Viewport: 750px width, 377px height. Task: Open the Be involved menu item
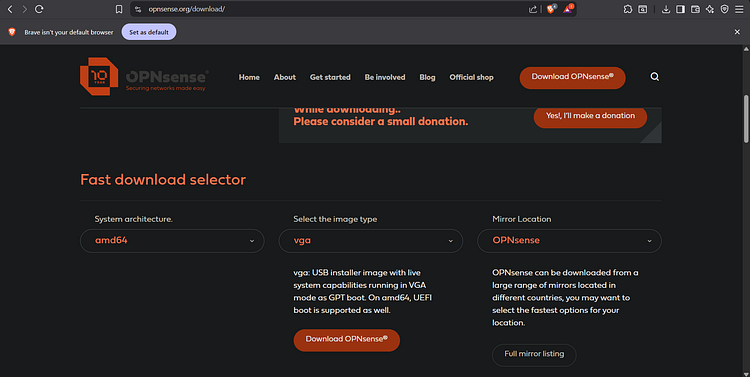[385, 77]
